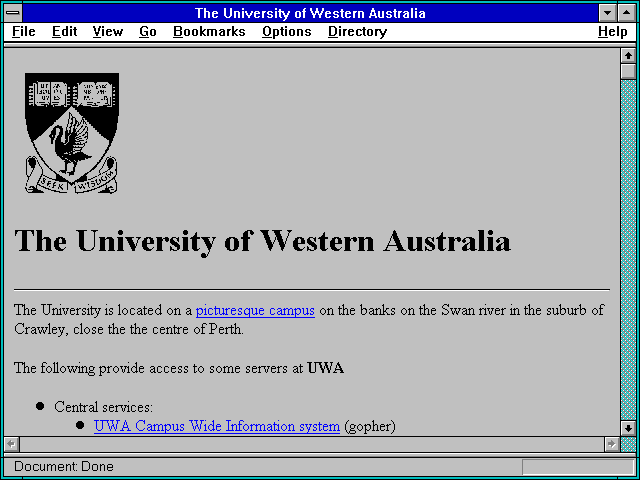
Task: Click the UWA coat of arms image
Action: [x=72, y=133]
